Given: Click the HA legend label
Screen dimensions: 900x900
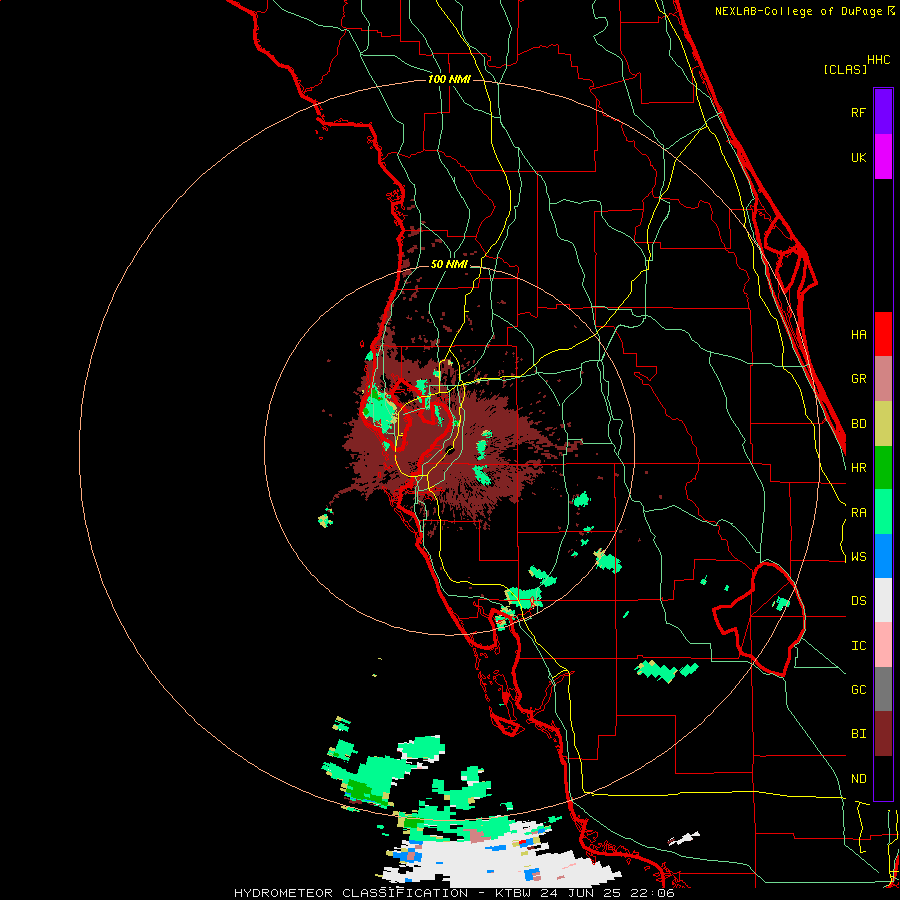Looking at the screenshot, I should 858,335.
